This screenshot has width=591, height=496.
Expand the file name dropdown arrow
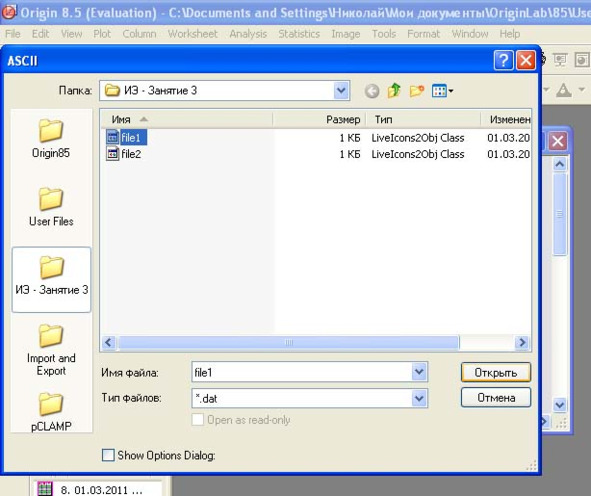(419, 372)
